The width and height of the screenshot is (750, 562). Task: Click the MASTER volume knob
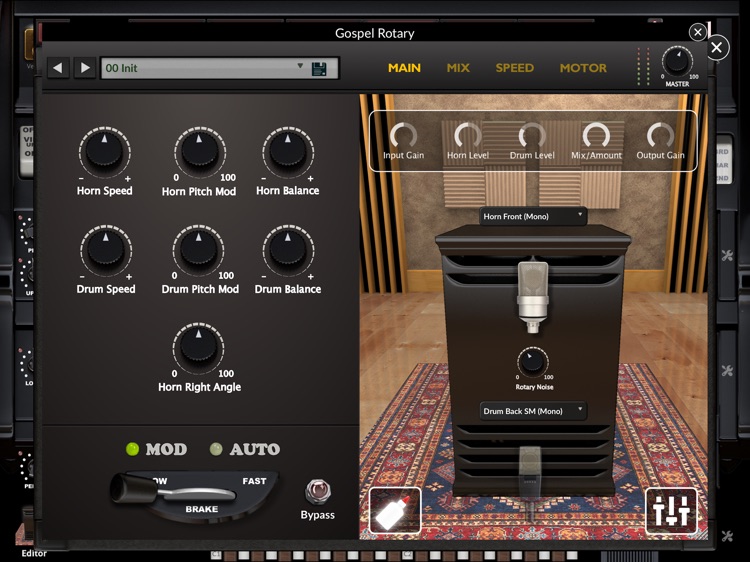677,62
